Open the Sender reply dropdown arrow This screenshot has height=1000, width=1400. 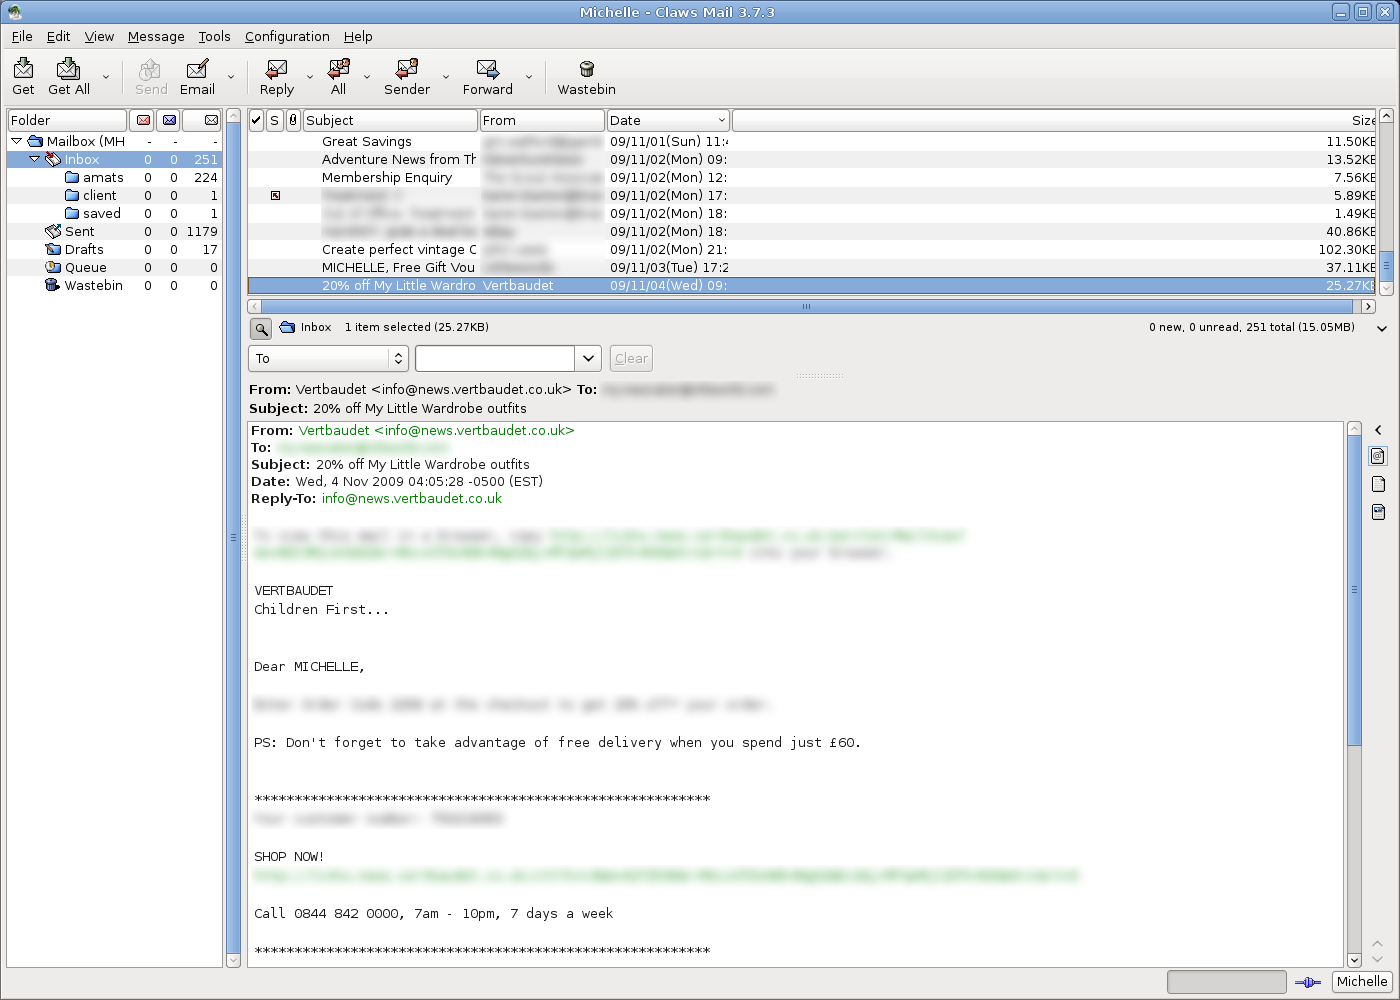pyautogui.click(x=446, y=77)
